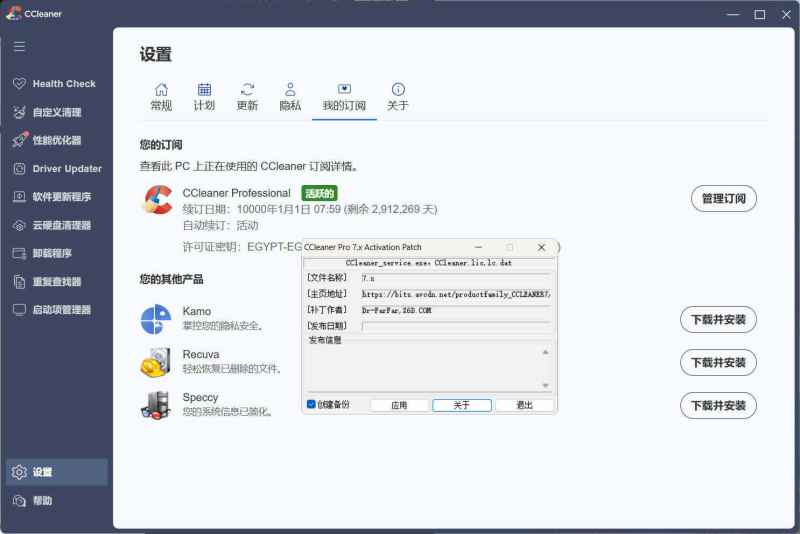
Task: Click the Health Check heart icon
Action: coord(19,84)
